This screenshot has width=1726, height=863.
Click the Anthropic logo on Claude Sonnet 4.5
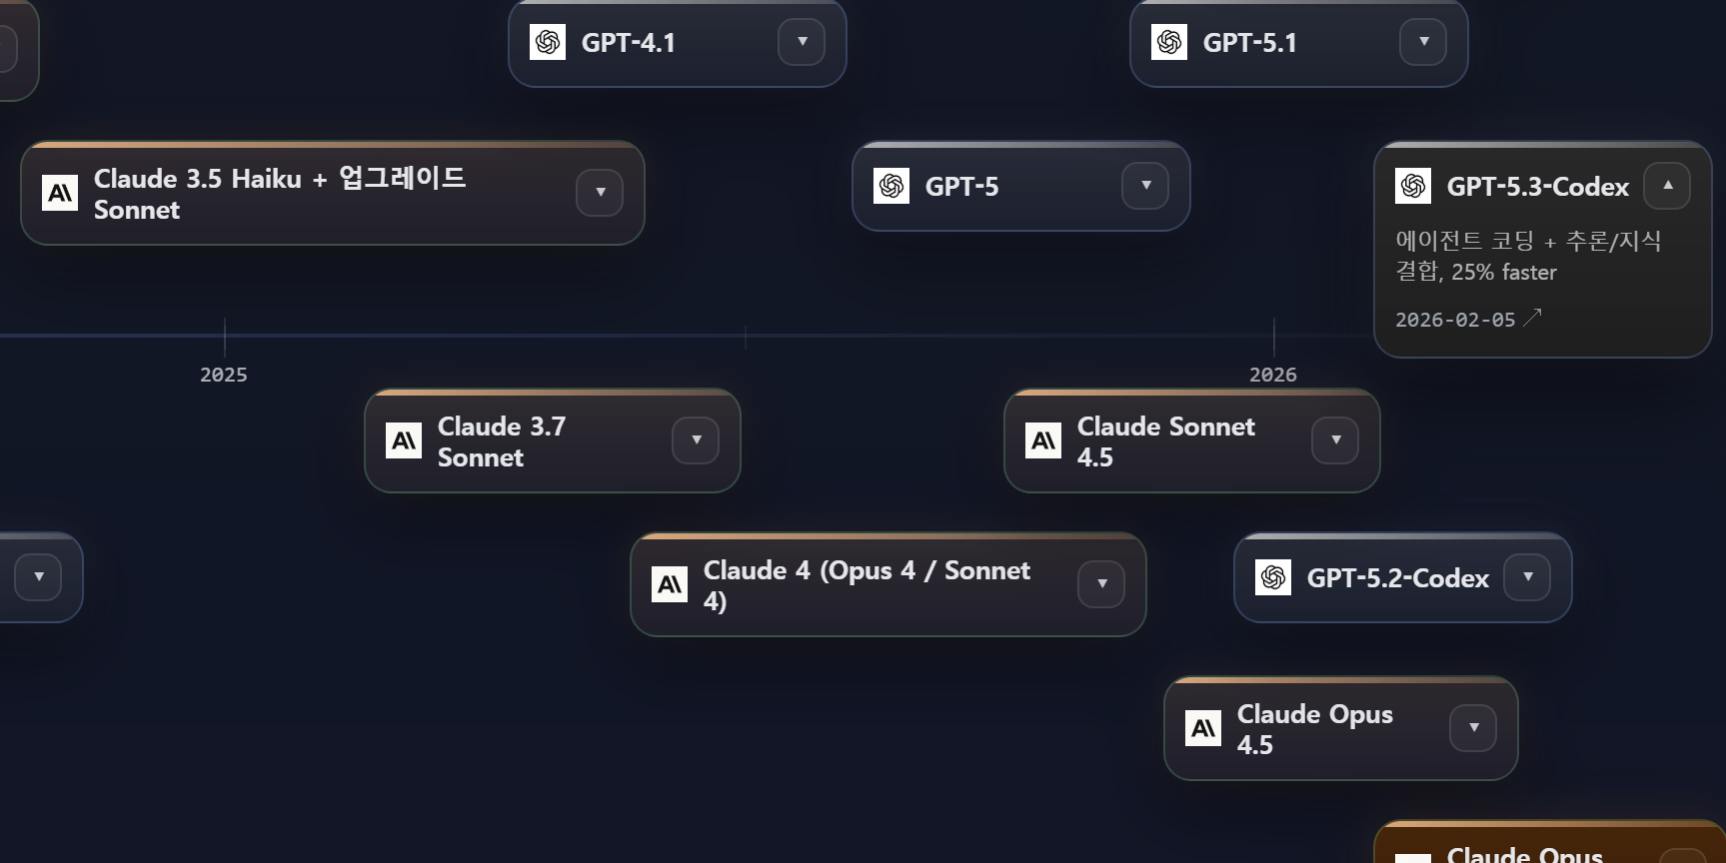click(x=1043, y=440)
